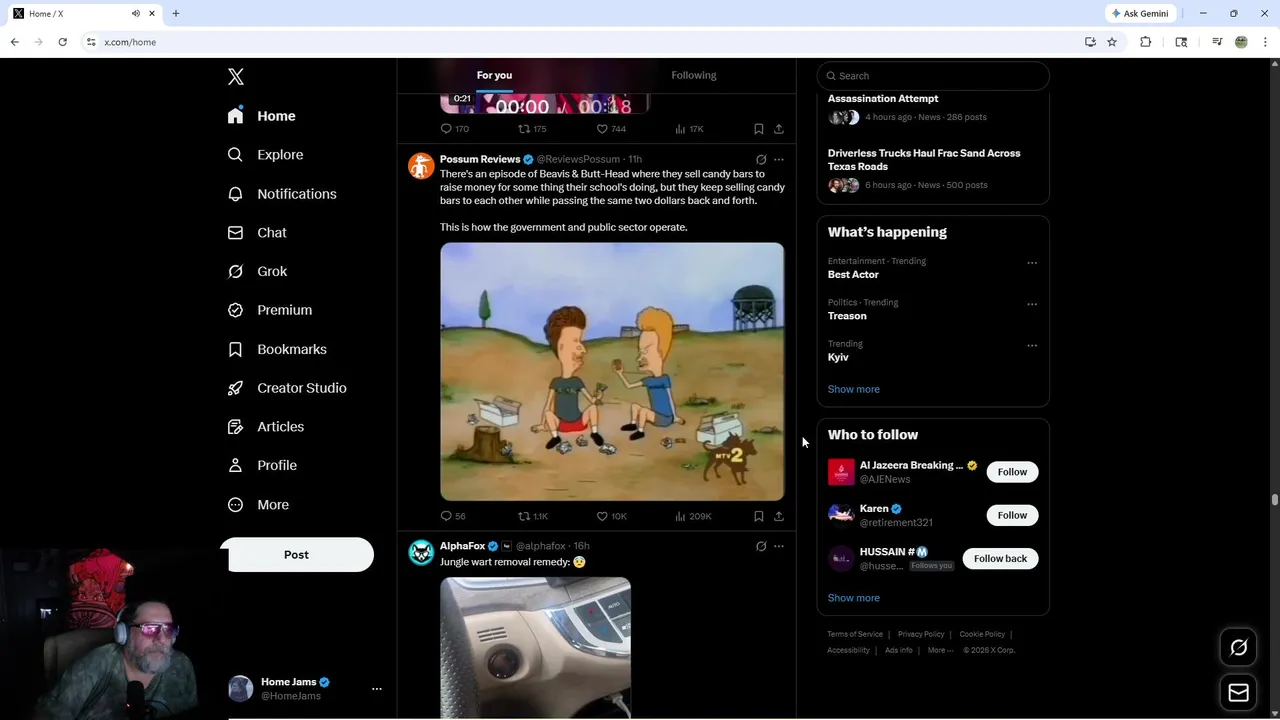Switch to the Following tab
This screenshot has height=720, width=1280.
[x=694, y=75]
